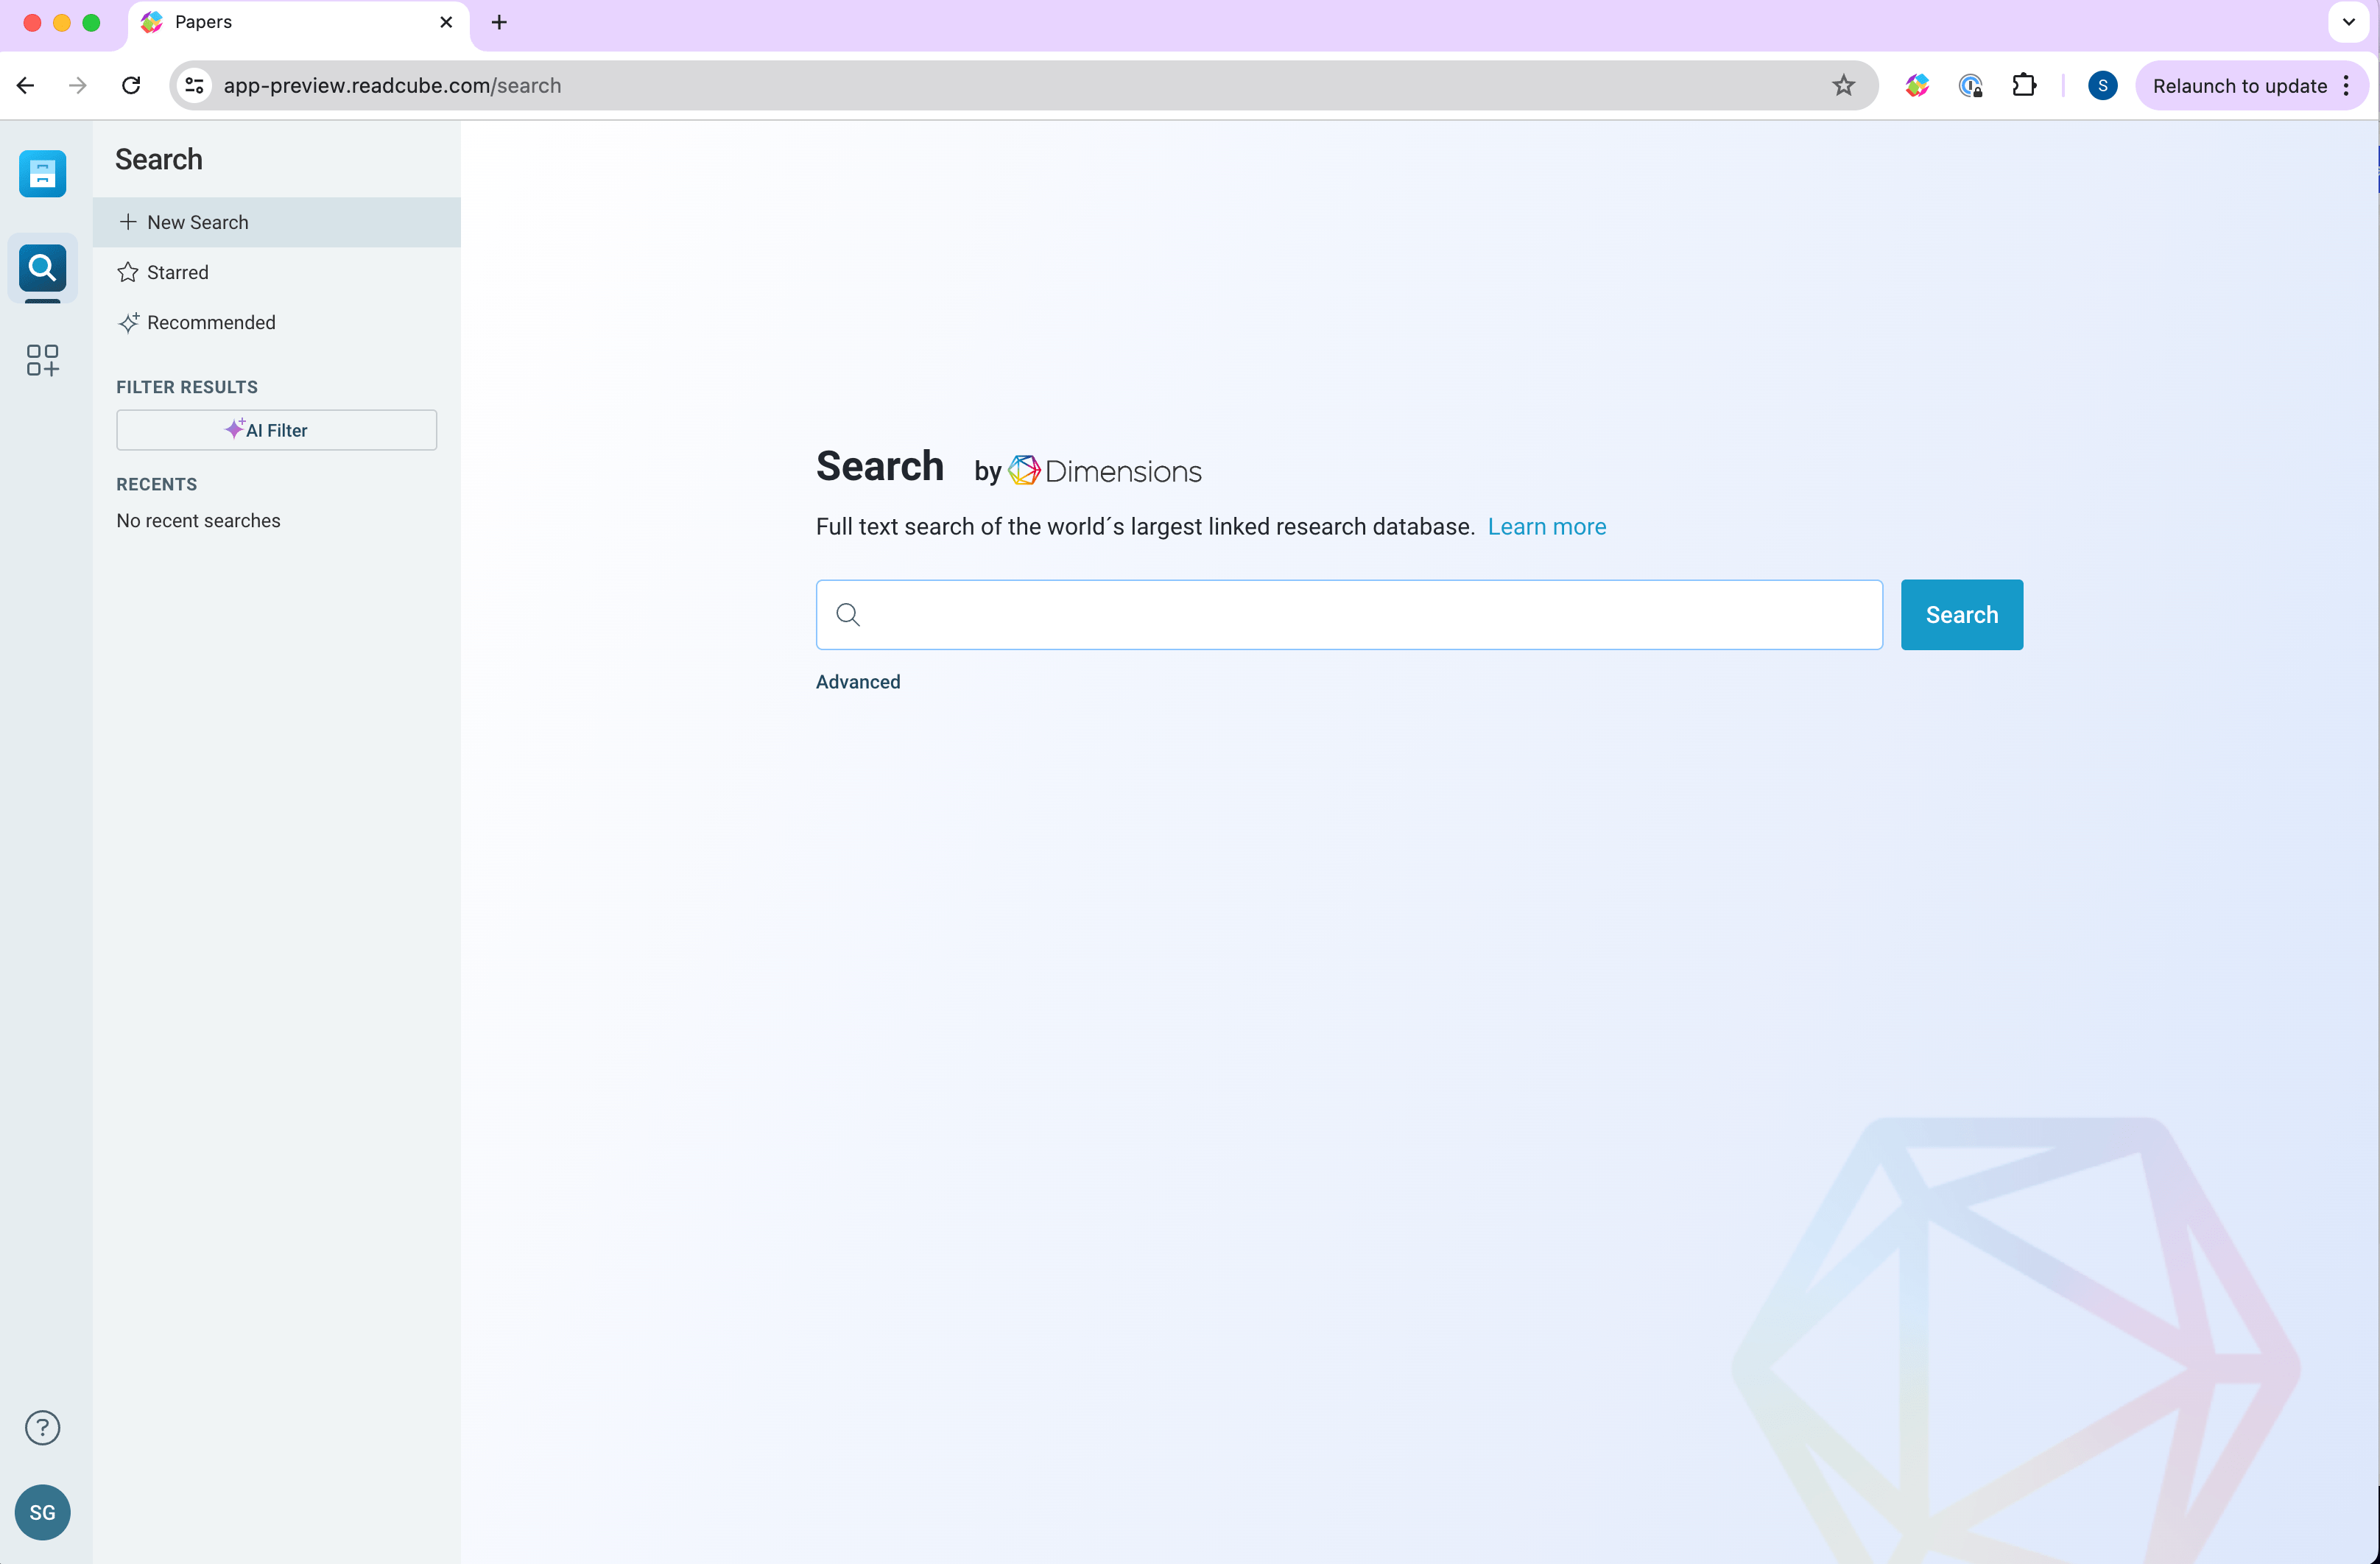Open the Library icon in sidebar

coord(42,174)
